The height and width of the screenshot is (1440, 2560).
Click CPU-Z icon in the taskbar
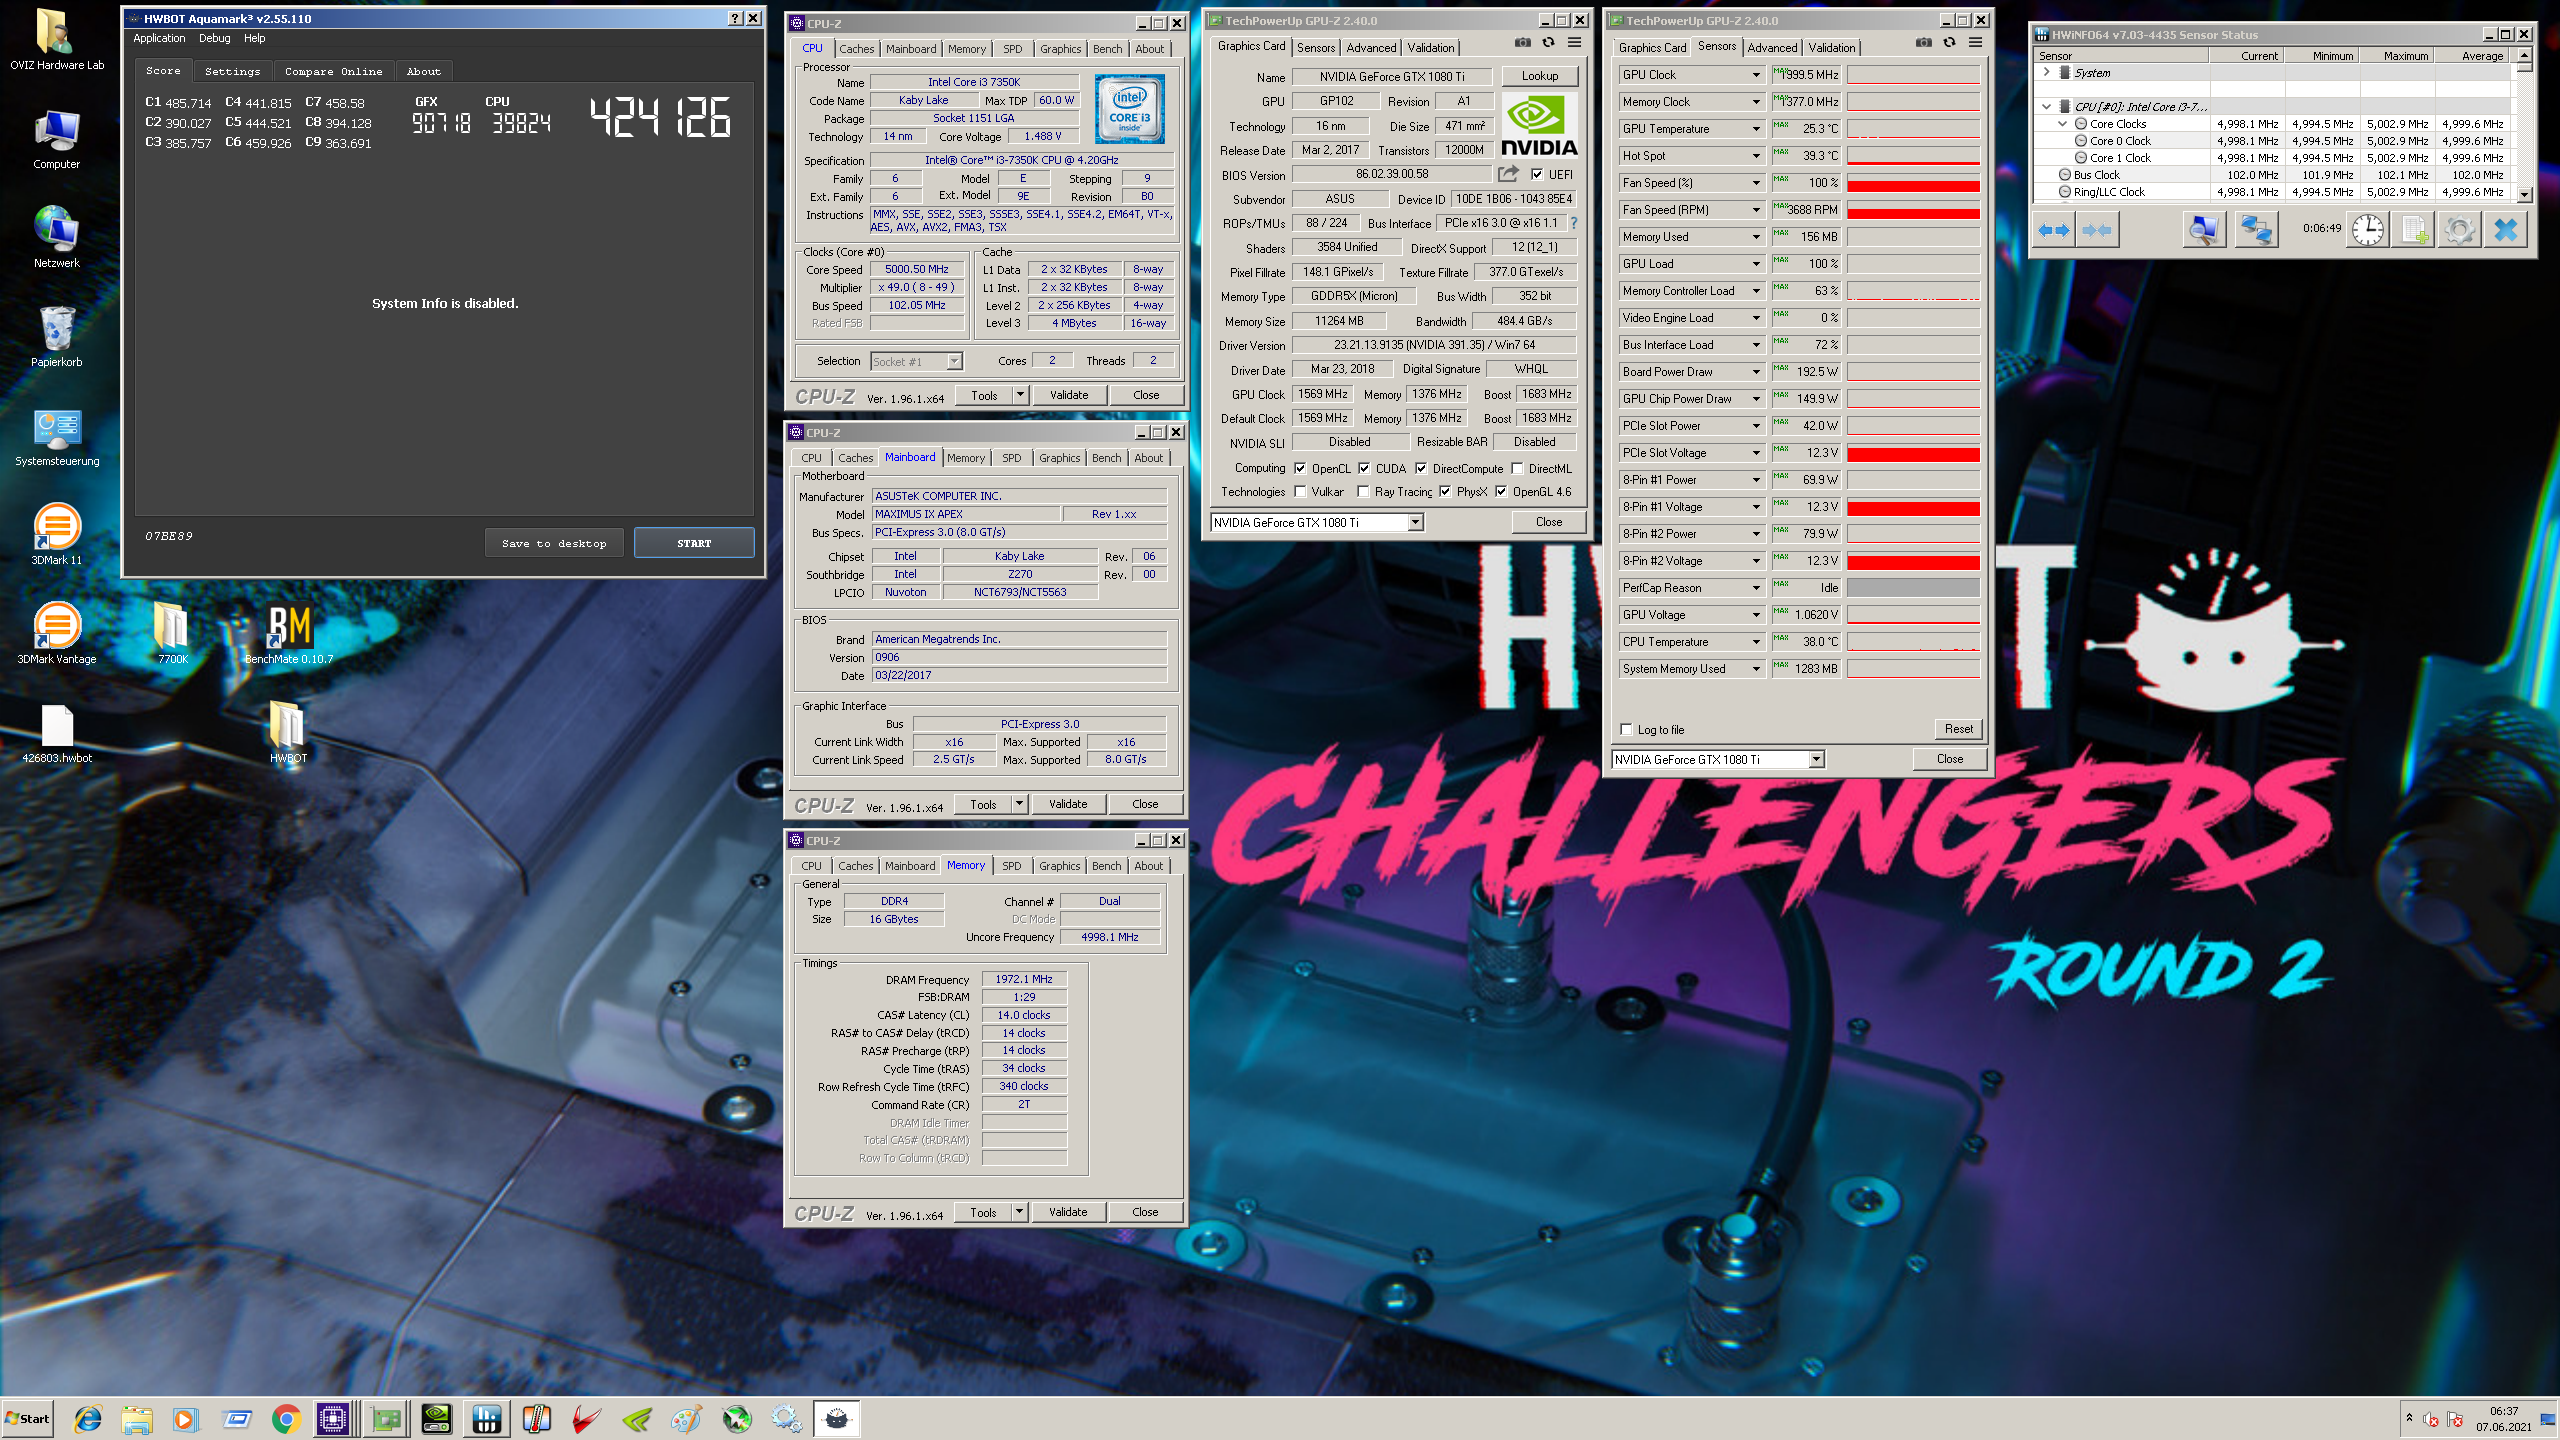point(332,1418)
